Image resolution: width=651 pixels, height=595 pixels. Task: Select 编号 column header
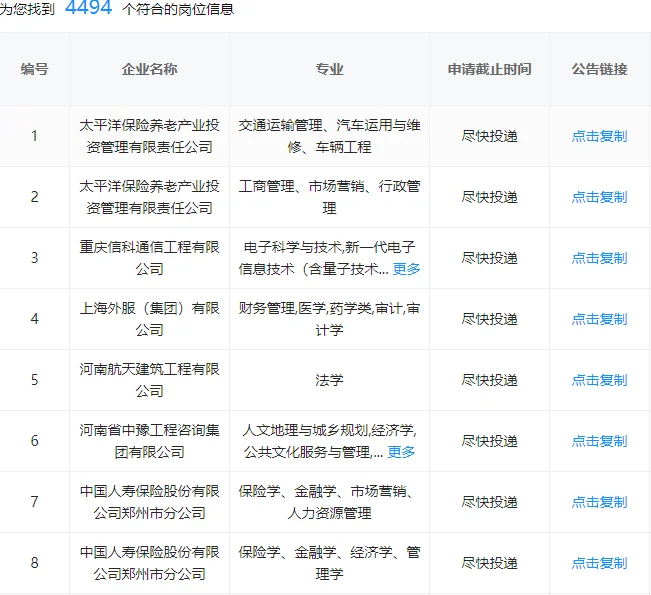click(x=34, y=69)
